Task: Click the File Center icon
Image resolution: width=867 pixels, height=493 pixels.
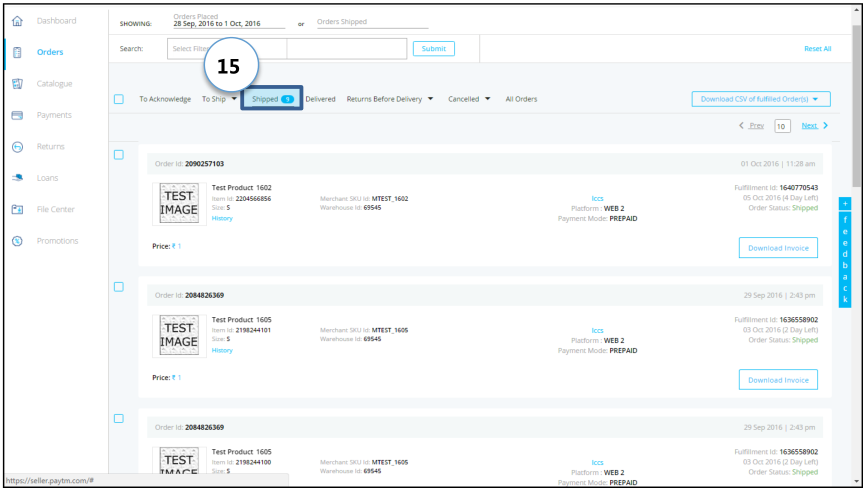Action: (17, 209)
